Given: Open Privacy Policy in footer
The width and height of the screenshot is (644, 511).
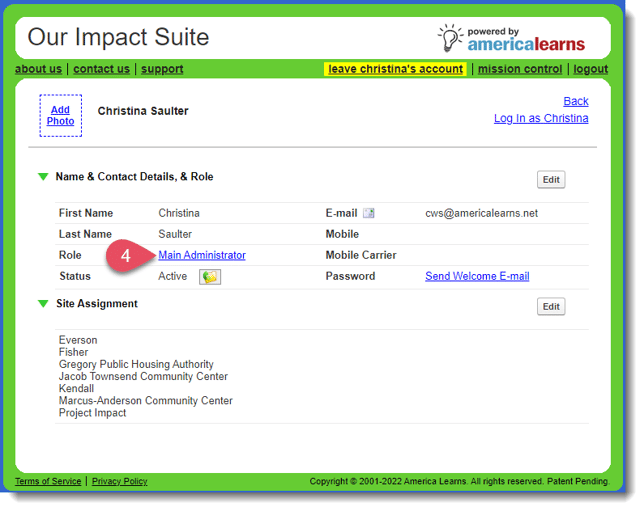Looking at the screenshot, I should click(x=119, y=481).
